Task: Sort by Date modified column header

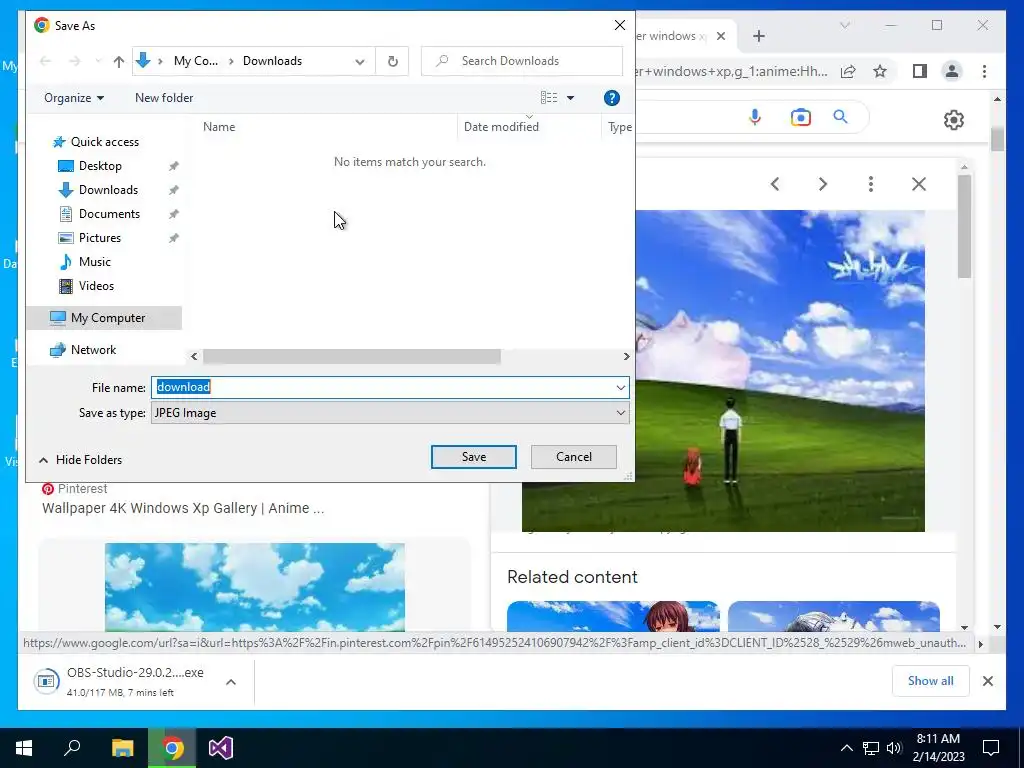Action: [501, 127]
